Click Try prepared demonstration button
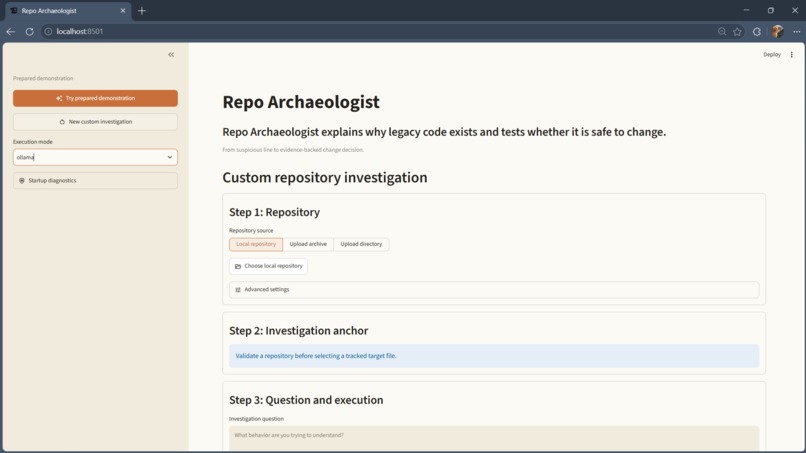 click(x=95, y=98)
